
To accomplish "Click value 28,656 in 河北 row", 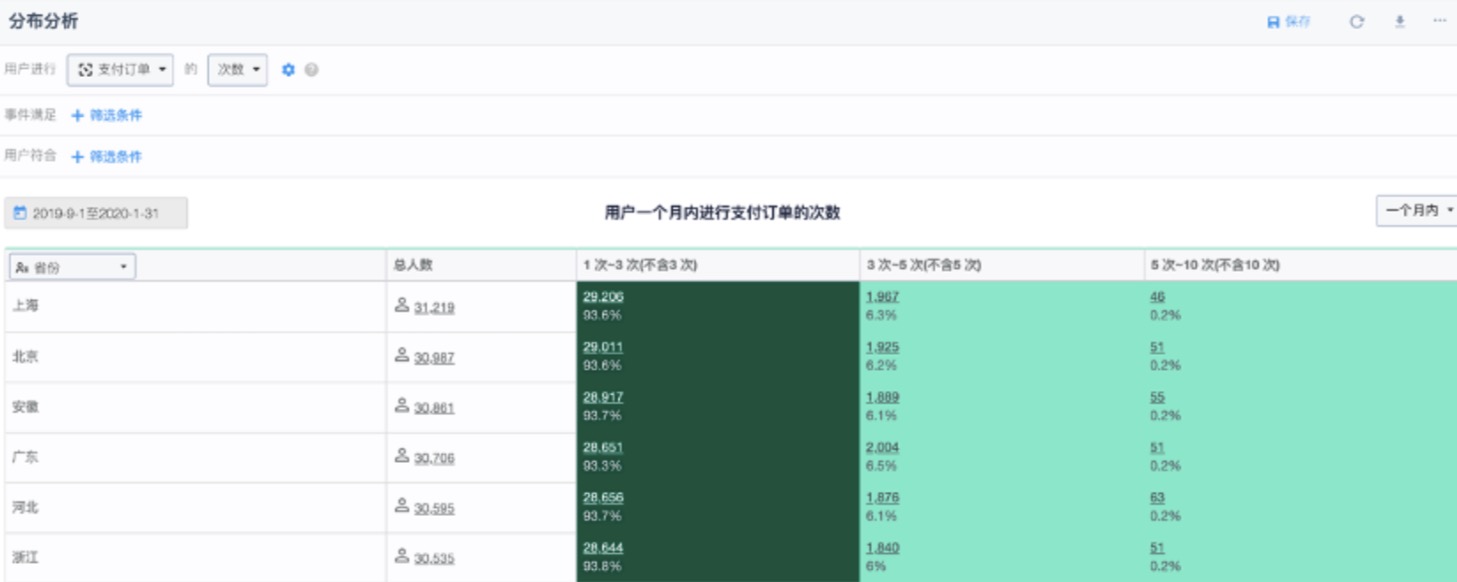I will (603, 497).
